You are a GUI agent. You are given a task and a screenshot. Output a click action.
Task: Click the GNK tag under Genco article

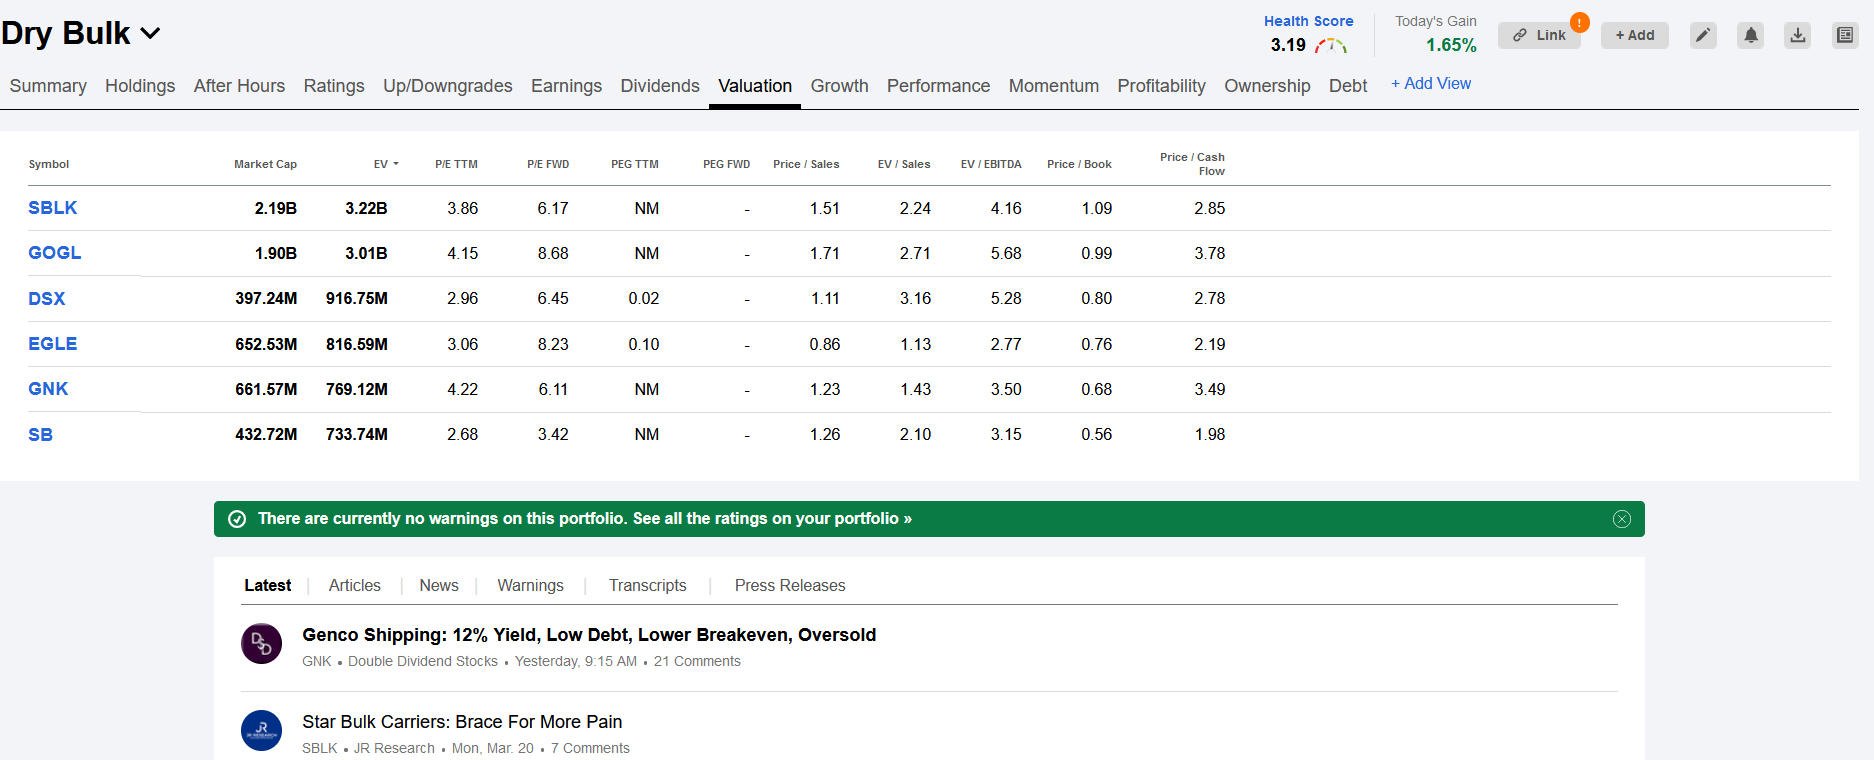coord(317,662)
